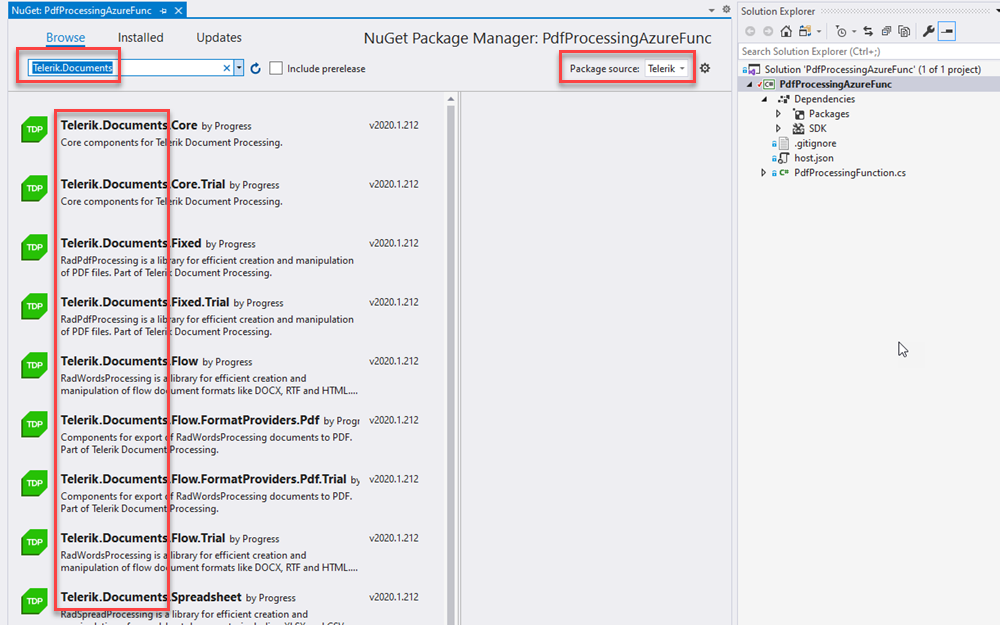
Task: Click the Home icon in Solution Explorer
Action: [x=786, y=31]
